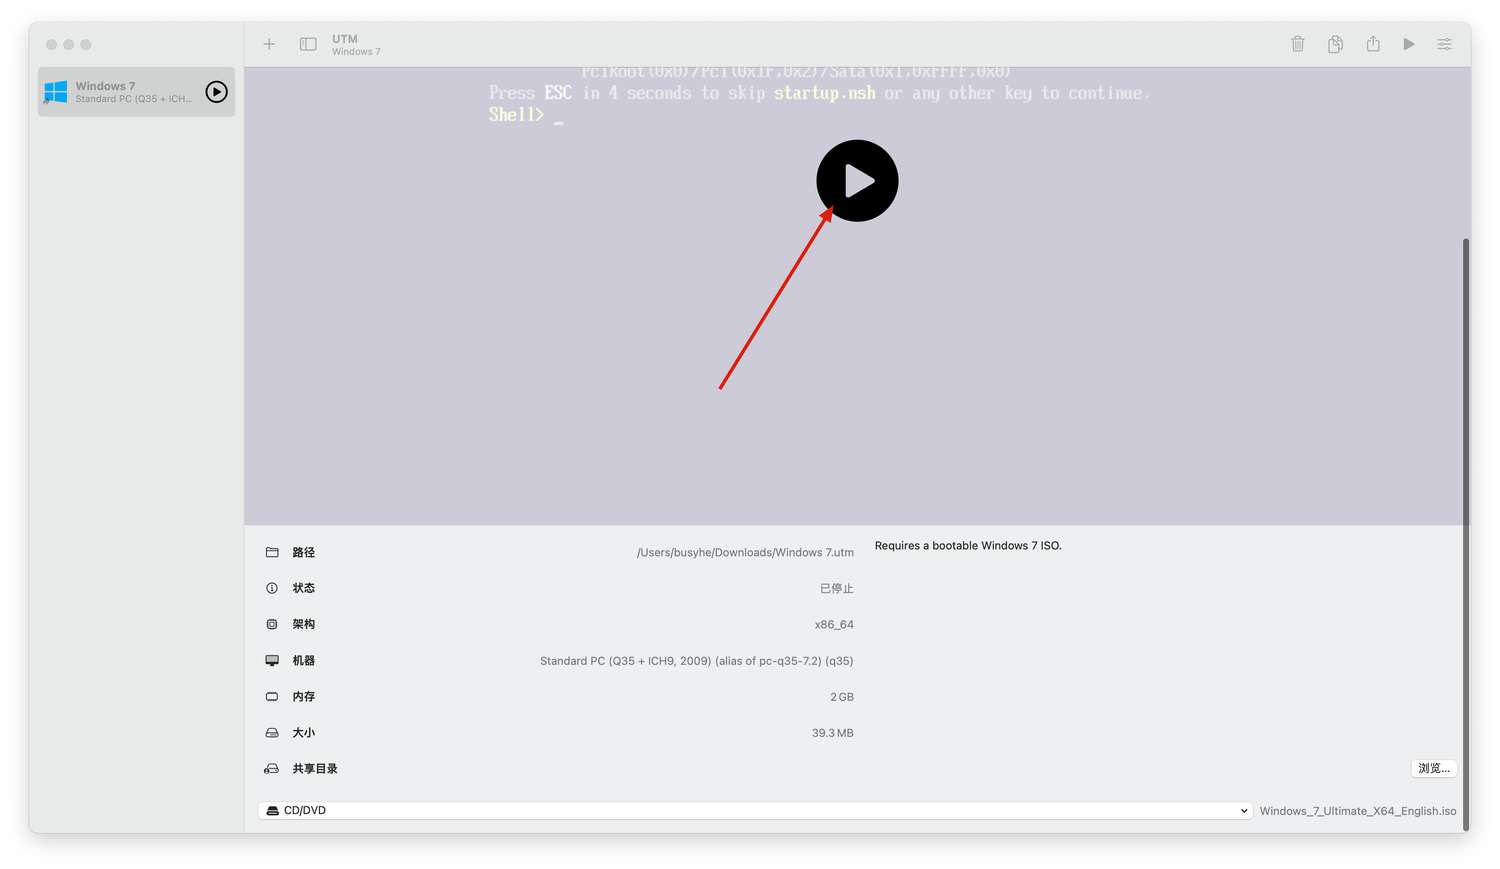Image resolution: width=1500 pixels, height=869 pixels.
Task: Start the VM with the large play button
Action: [857, 181]
